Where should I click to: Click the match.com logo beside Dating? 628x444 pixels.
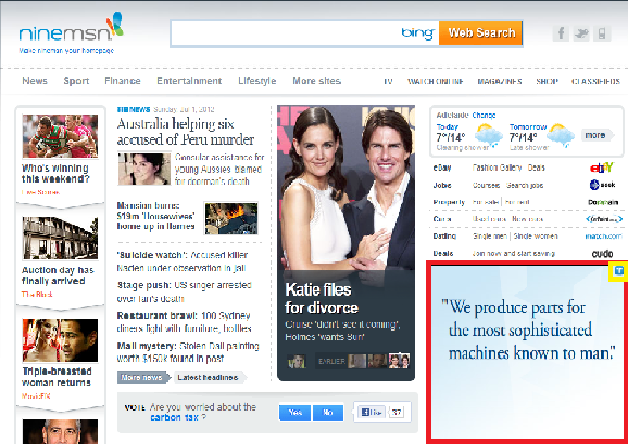[x=604, y=236]
